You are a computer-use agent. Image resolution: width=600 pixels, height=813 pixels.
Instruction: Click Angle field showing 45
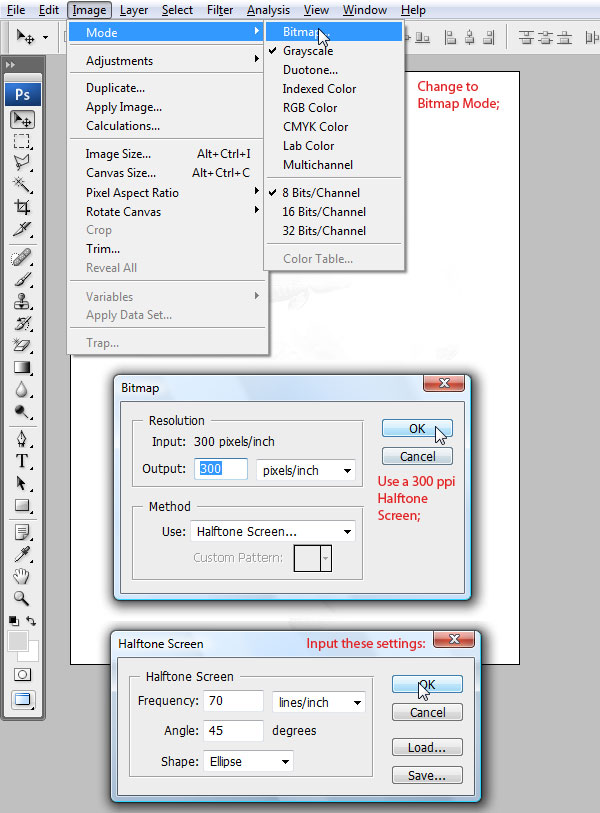tap(233, 731)
